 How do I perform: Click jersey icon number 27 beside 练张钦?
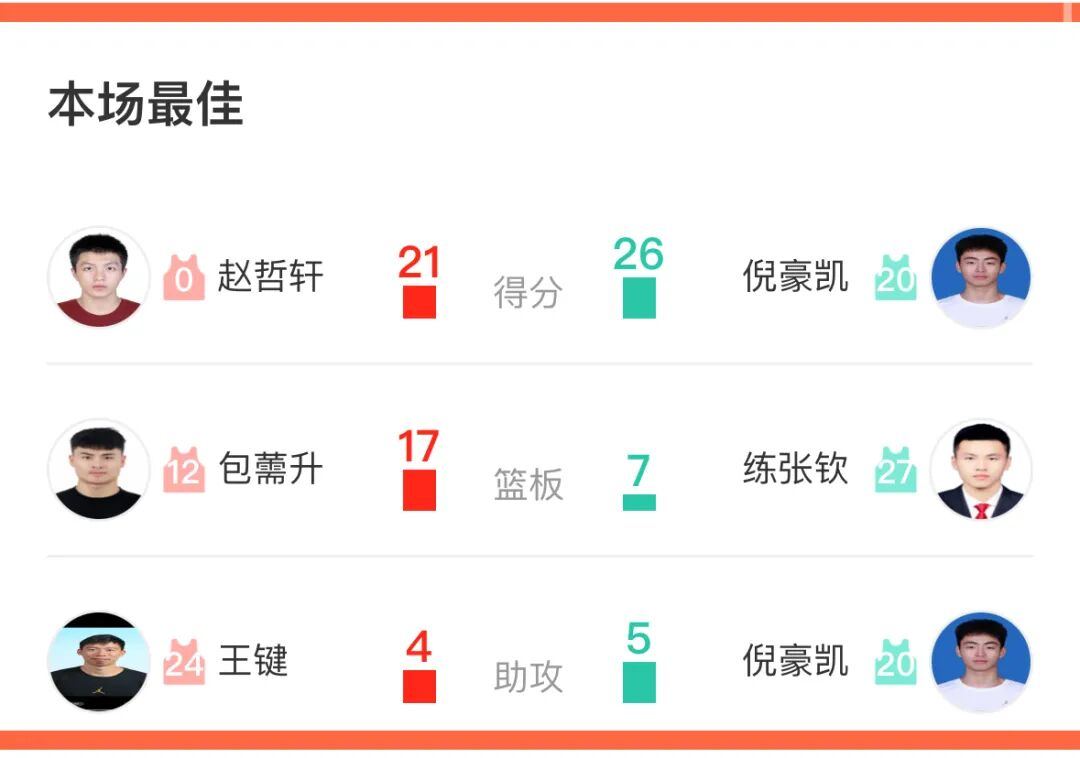click(x=896, y=470)
